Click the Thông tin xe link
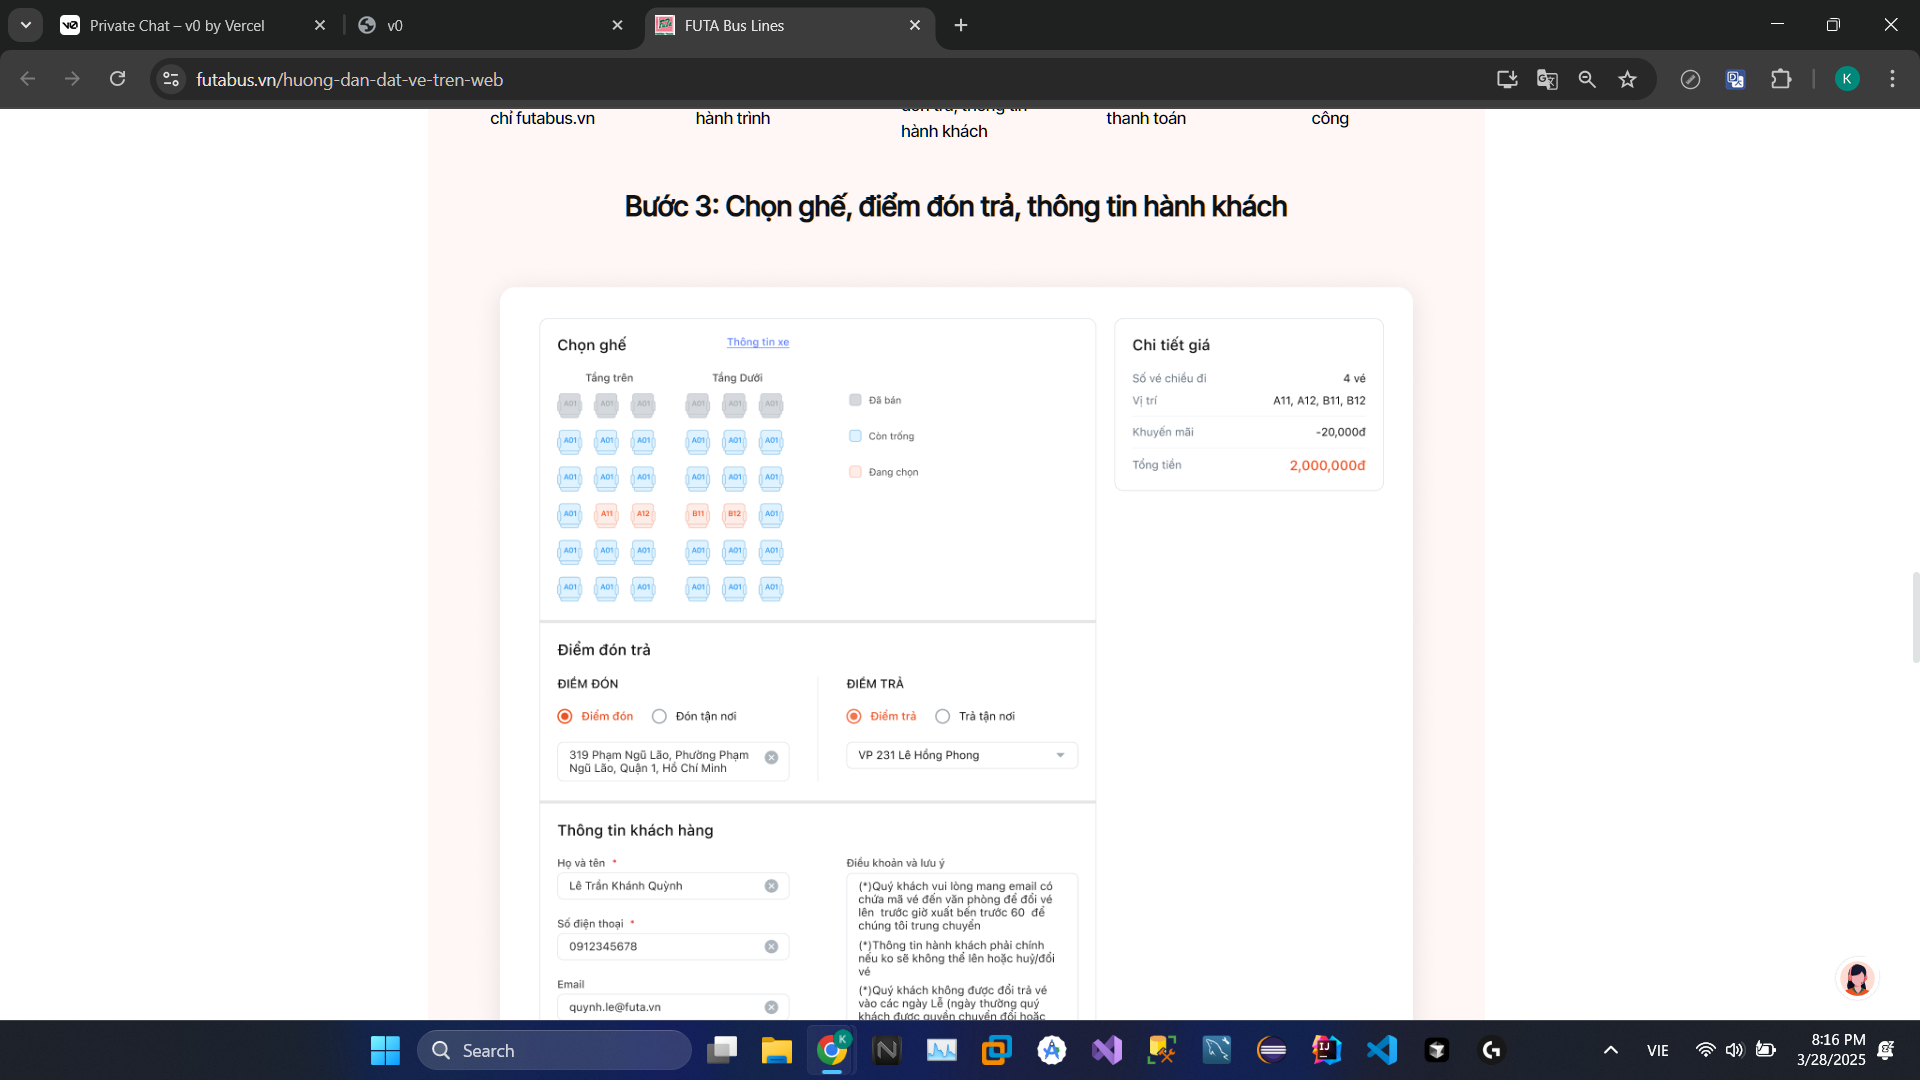The image size is (1920, 1080). pyautogui.click(x=757, y=342)
